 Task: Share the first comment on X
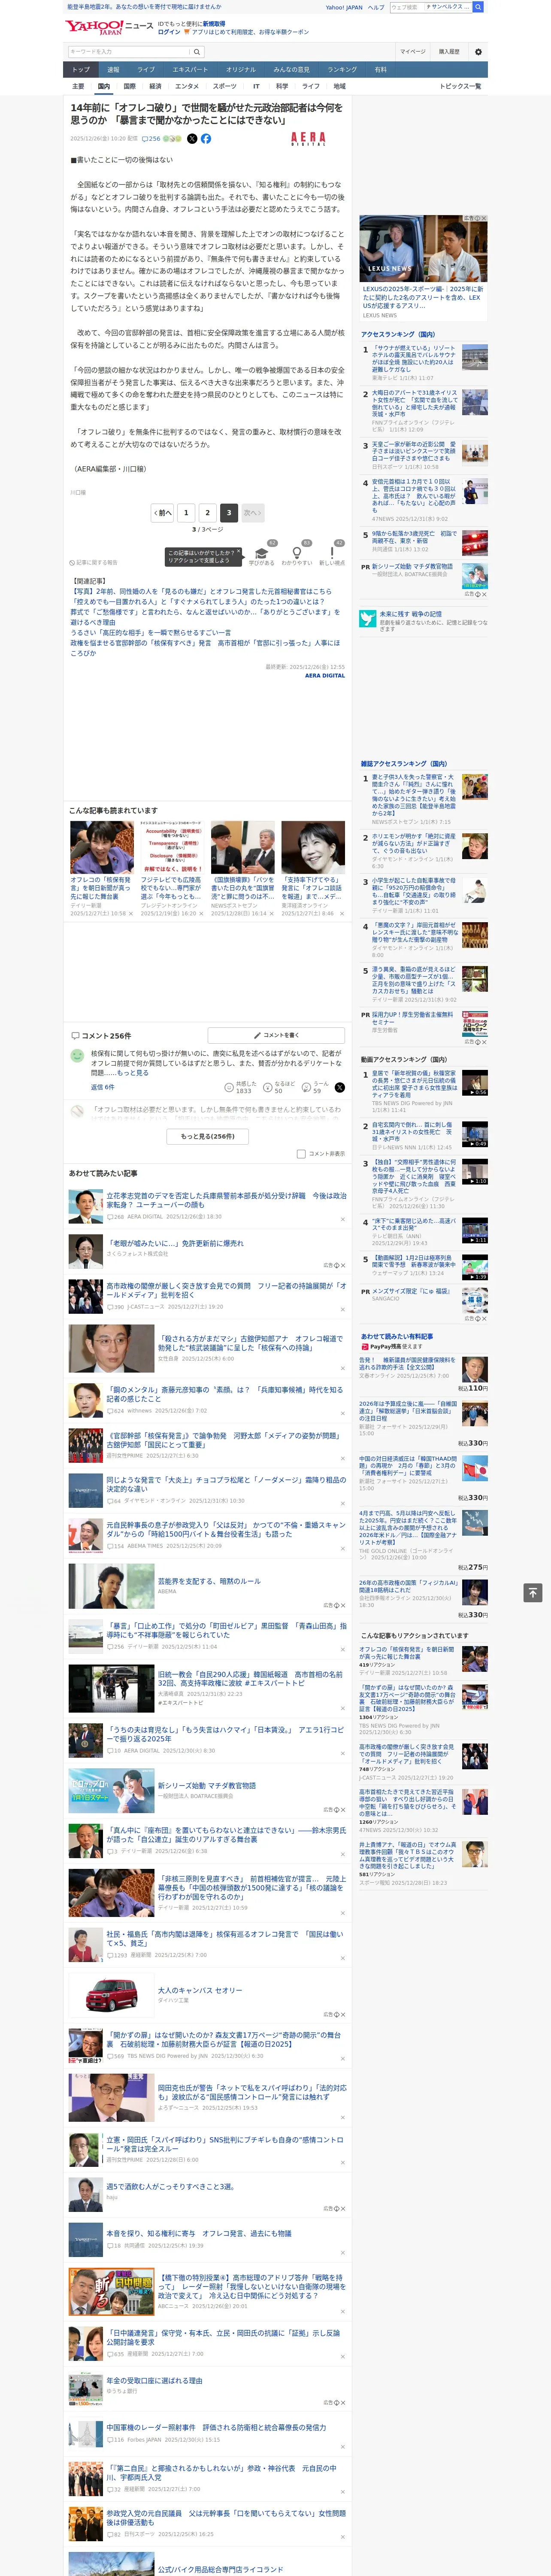tap(339, 1087)
